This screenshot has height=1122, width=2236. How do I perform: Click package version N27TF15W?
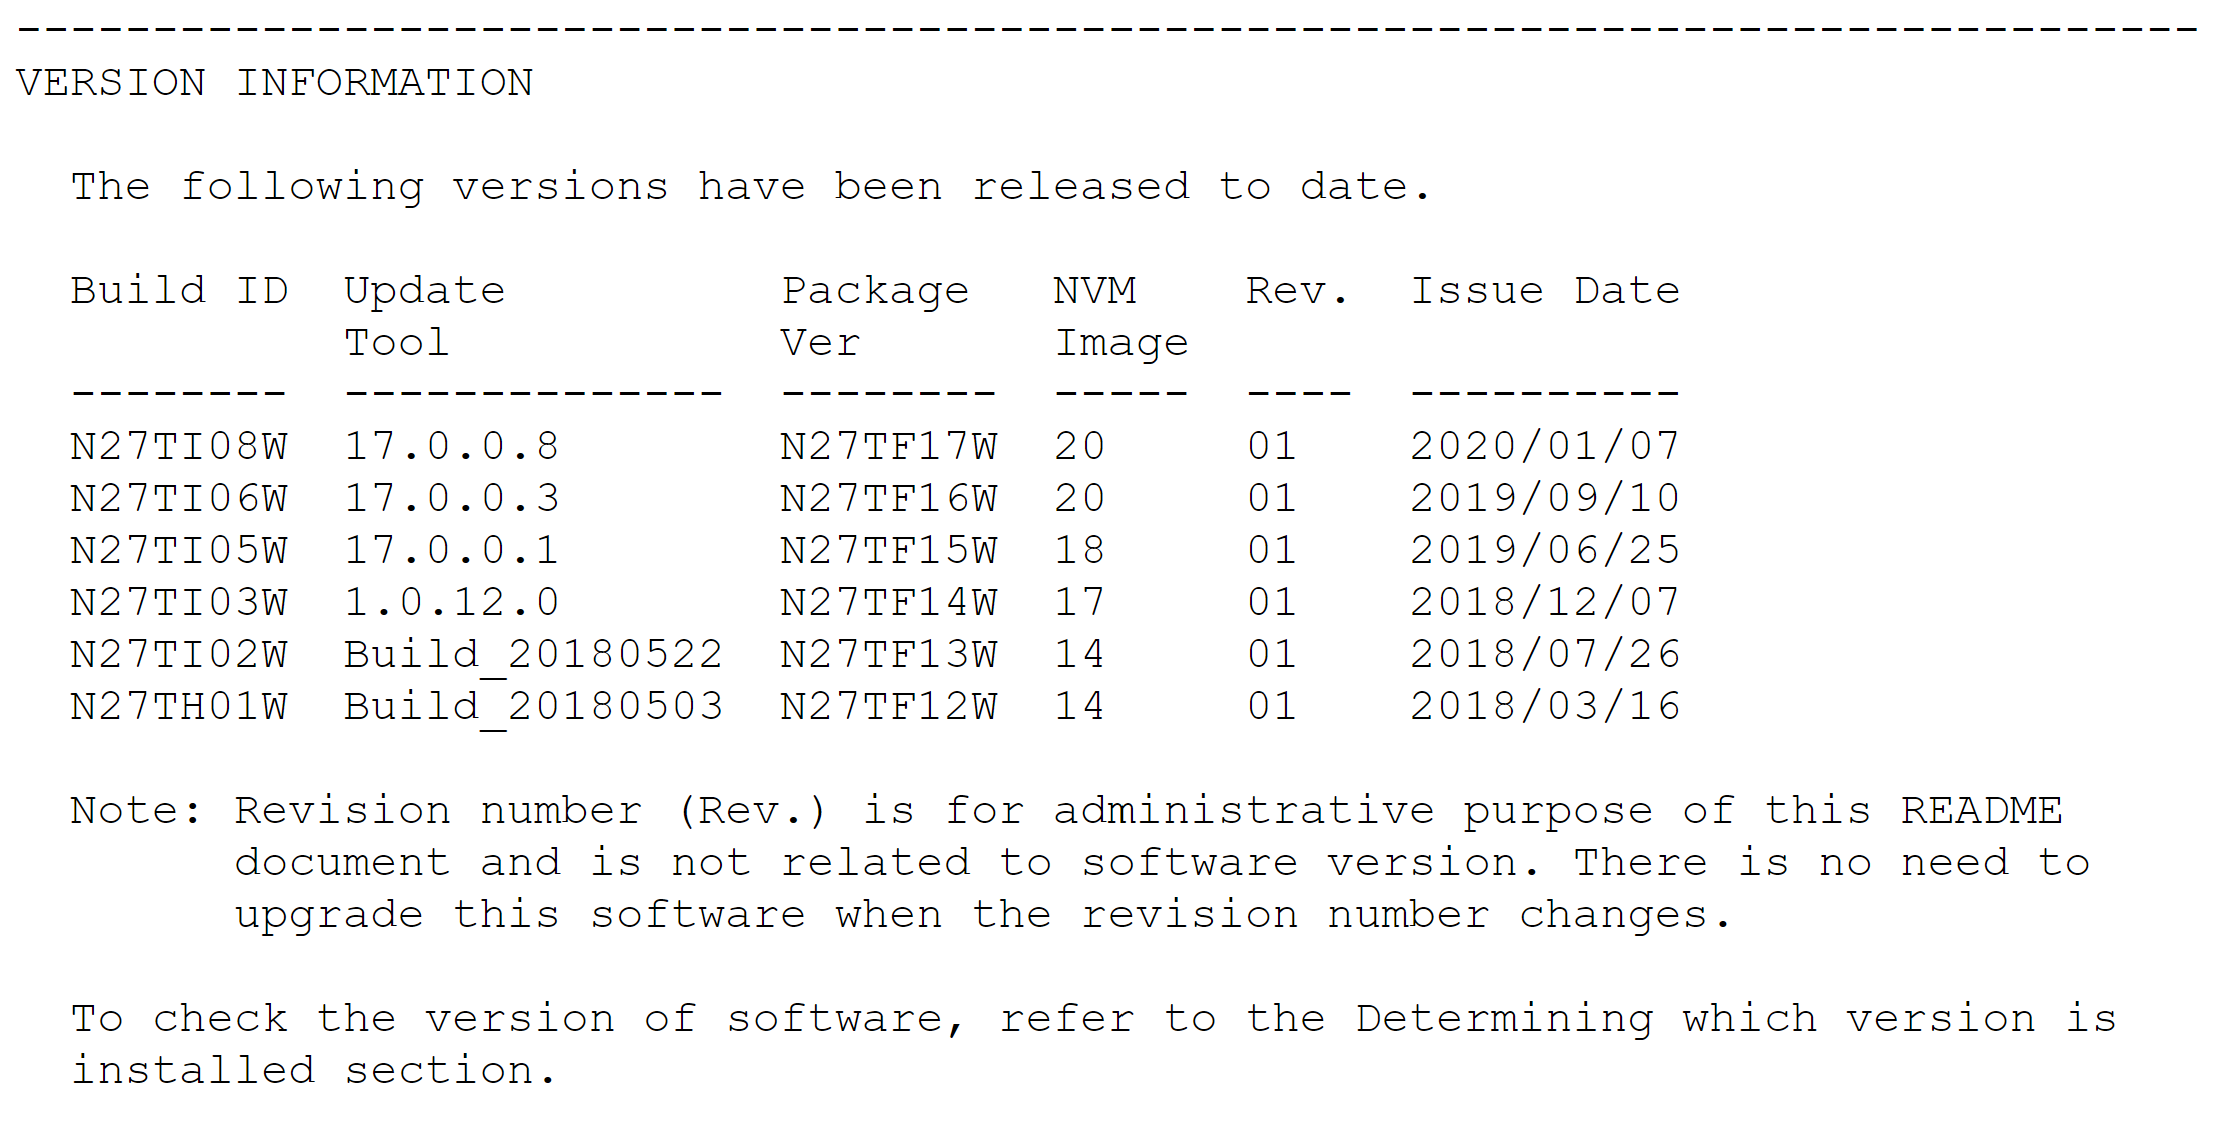tap(889, 550)
